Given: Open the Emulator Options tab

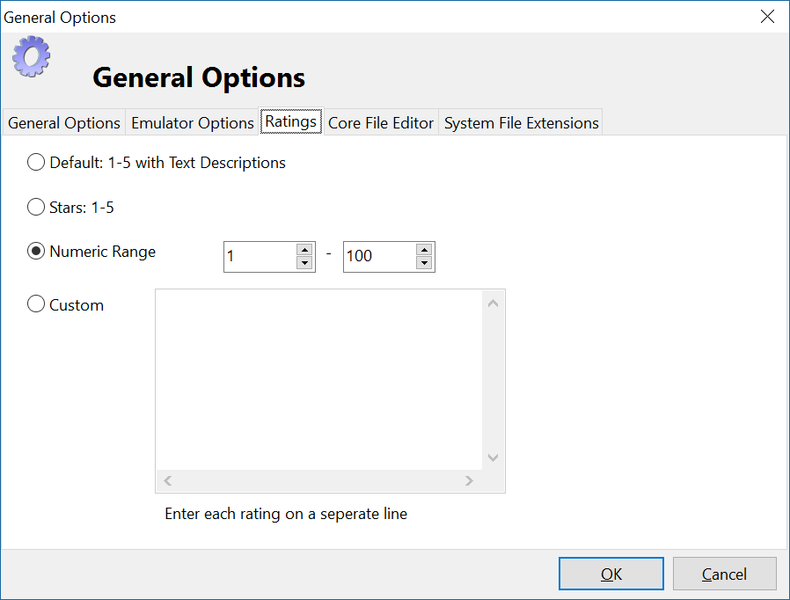Looking at the screenshot, I should [x=192, y=123].
